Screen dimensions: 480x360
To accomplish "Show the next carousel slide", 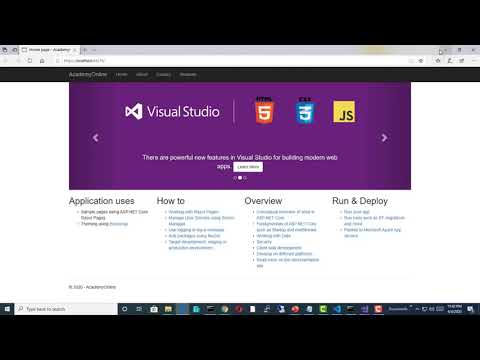I will point(384,137).
